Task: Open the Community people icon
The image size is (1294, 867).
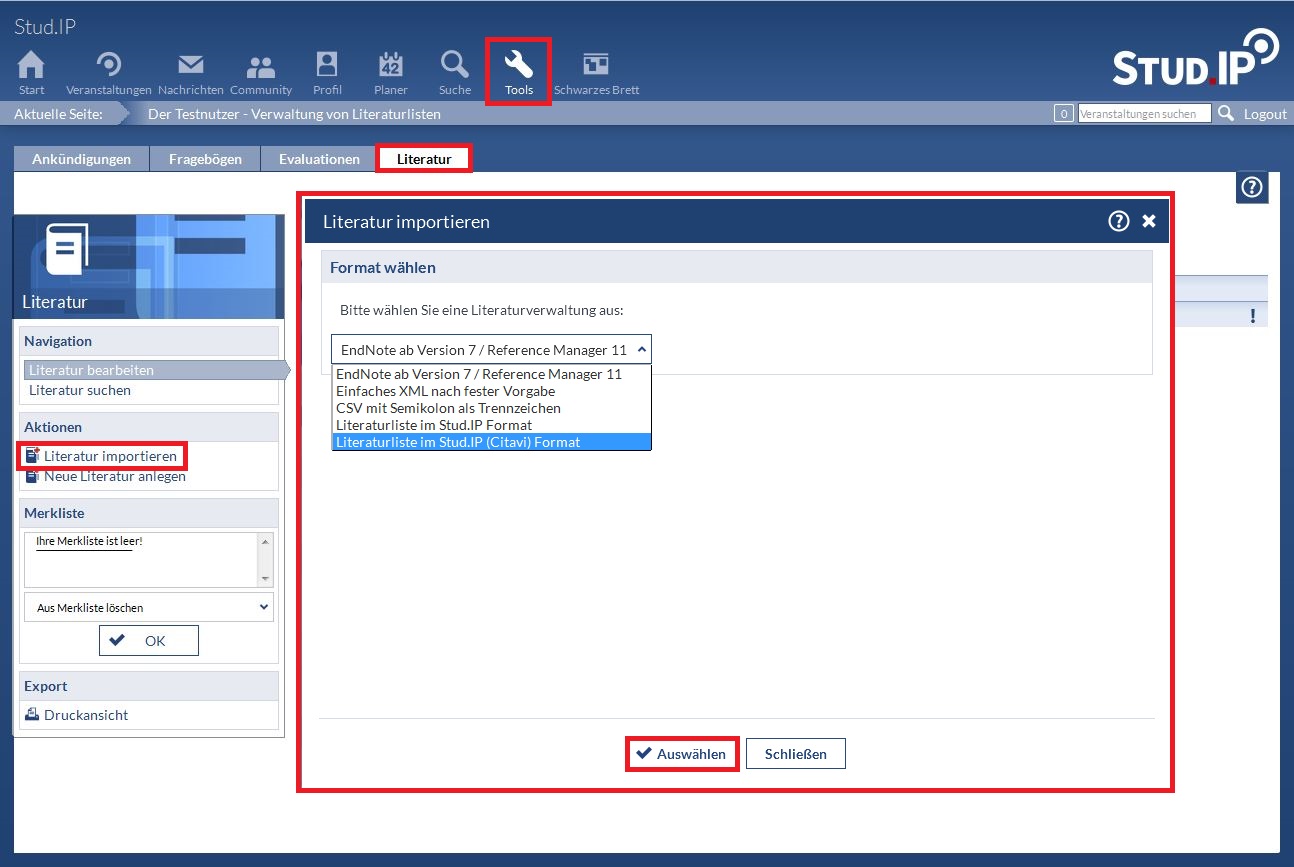Action: (261, 66)
